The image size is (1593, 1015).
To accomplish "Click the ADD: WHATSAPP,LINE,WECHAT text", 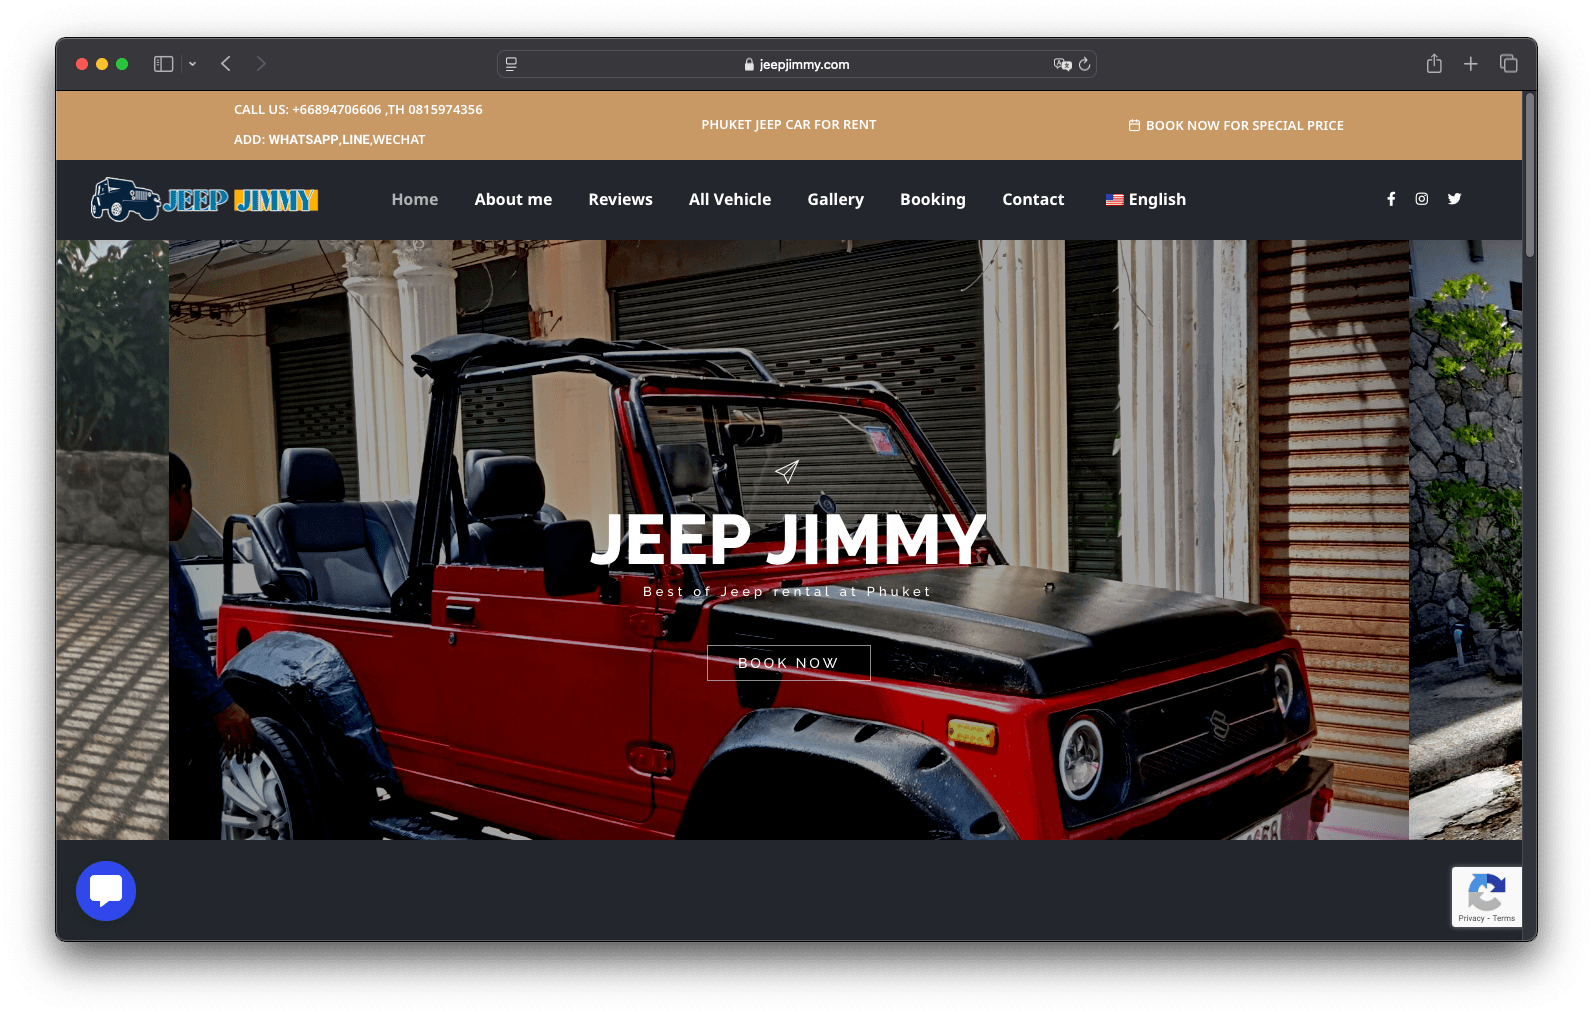I will (x=330, y=140).
